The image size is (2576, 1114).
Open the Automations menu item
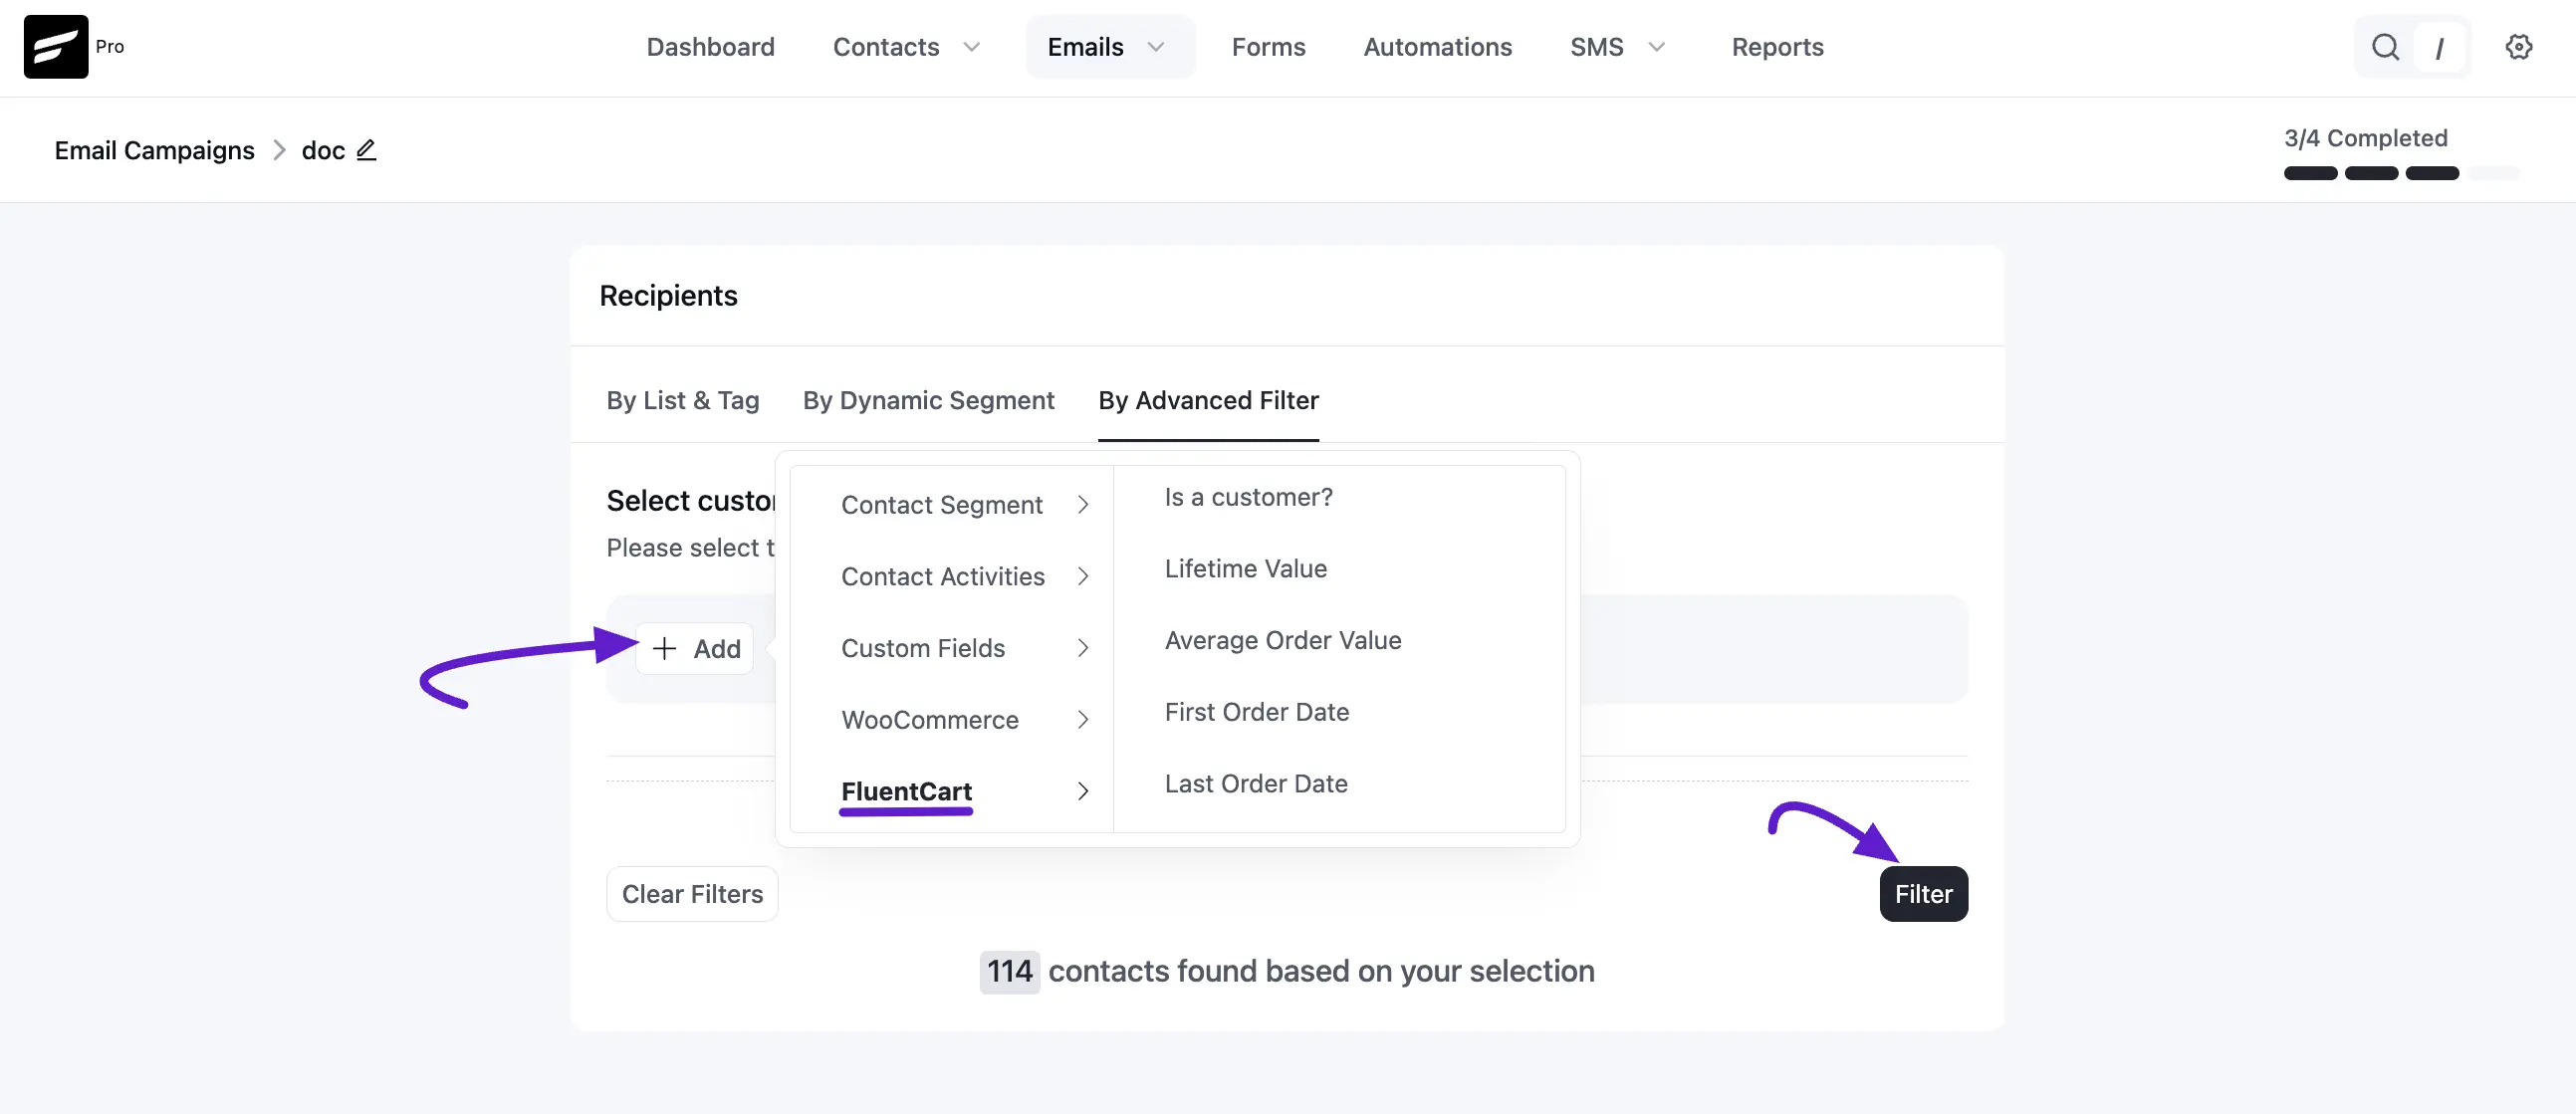[x=1437, y=47]
